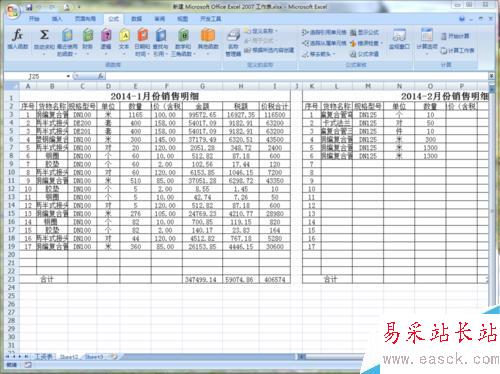500x374 pixels.
Task: Select column E header
Action: (135, 86)
